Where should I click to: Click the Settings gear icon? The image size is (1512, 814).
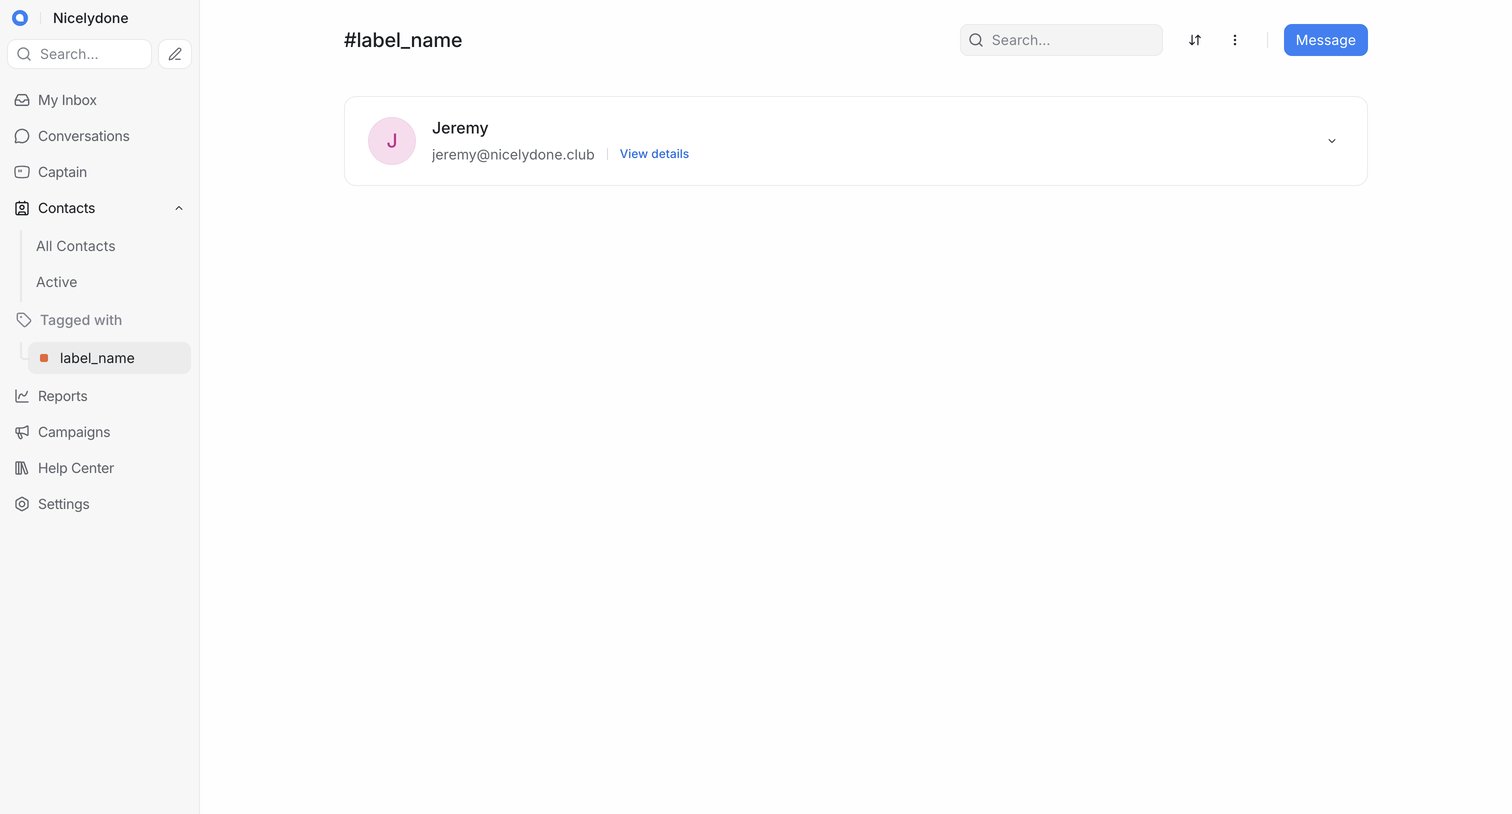click(x=22, y=504)
